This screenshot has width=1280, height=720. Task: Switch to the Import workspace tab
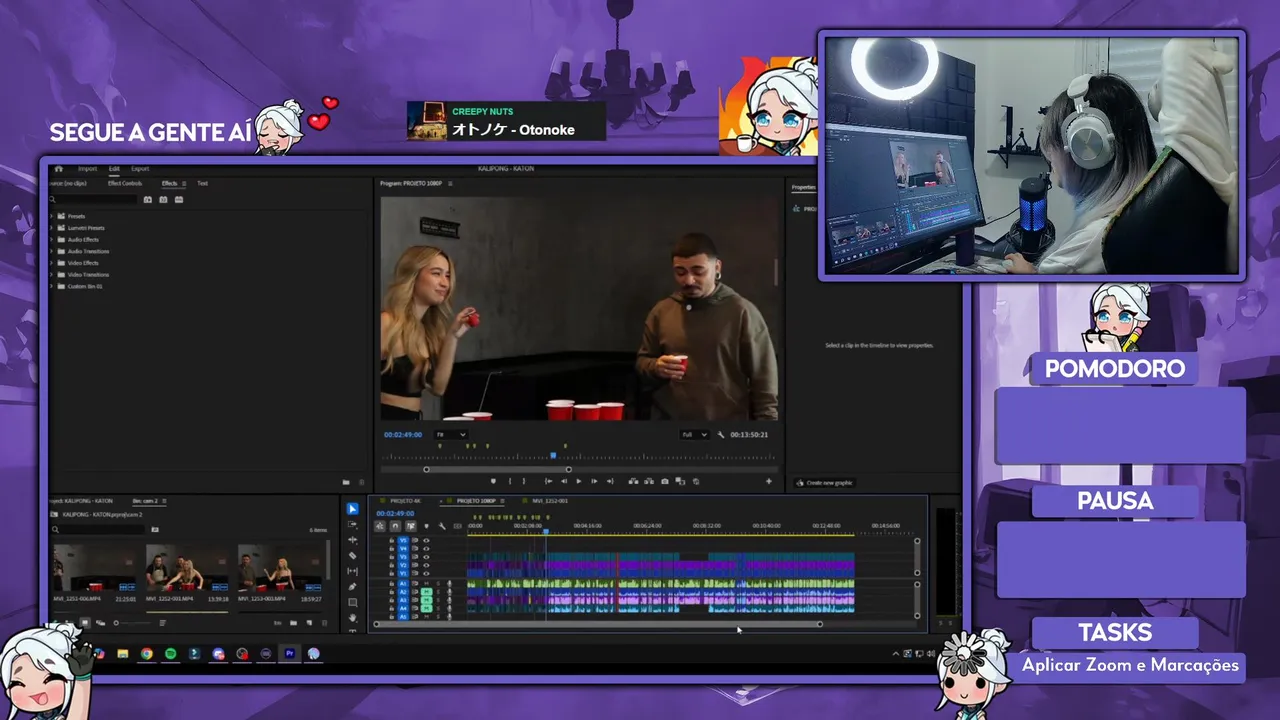tap(87, 169)
